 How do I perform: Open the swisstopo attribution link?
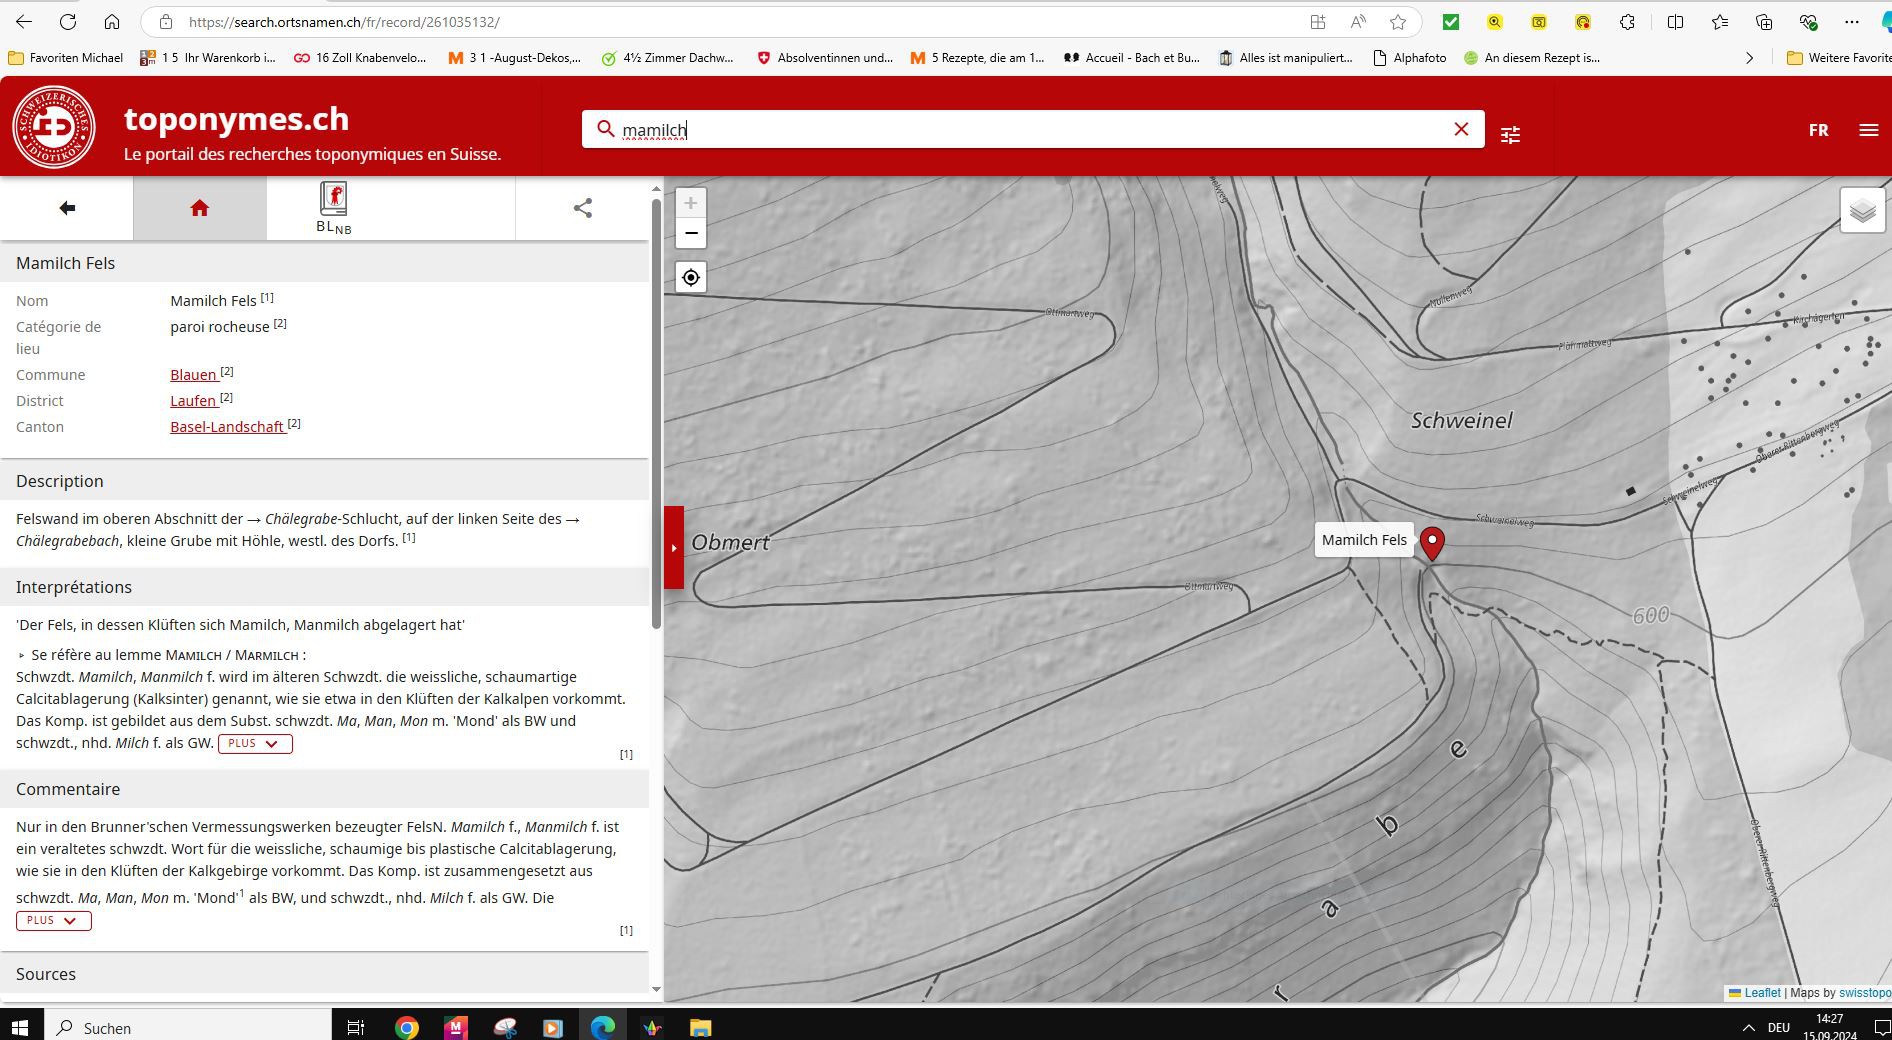pos(1865,993)
